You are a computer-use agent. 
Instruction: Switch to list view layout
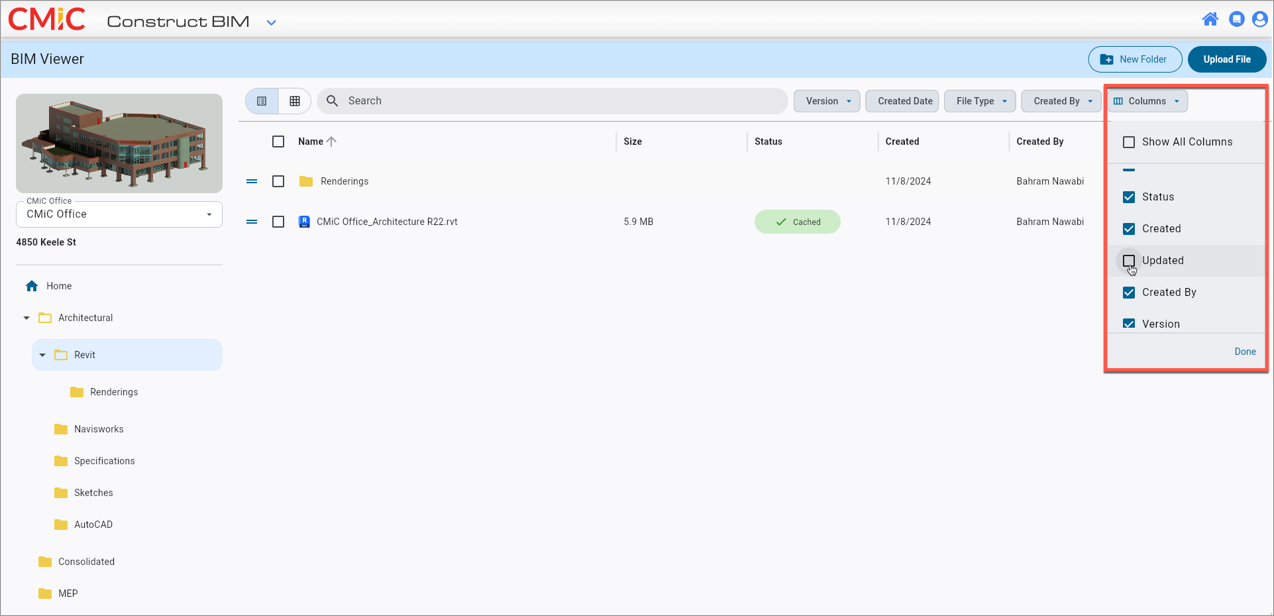[262, 101]
